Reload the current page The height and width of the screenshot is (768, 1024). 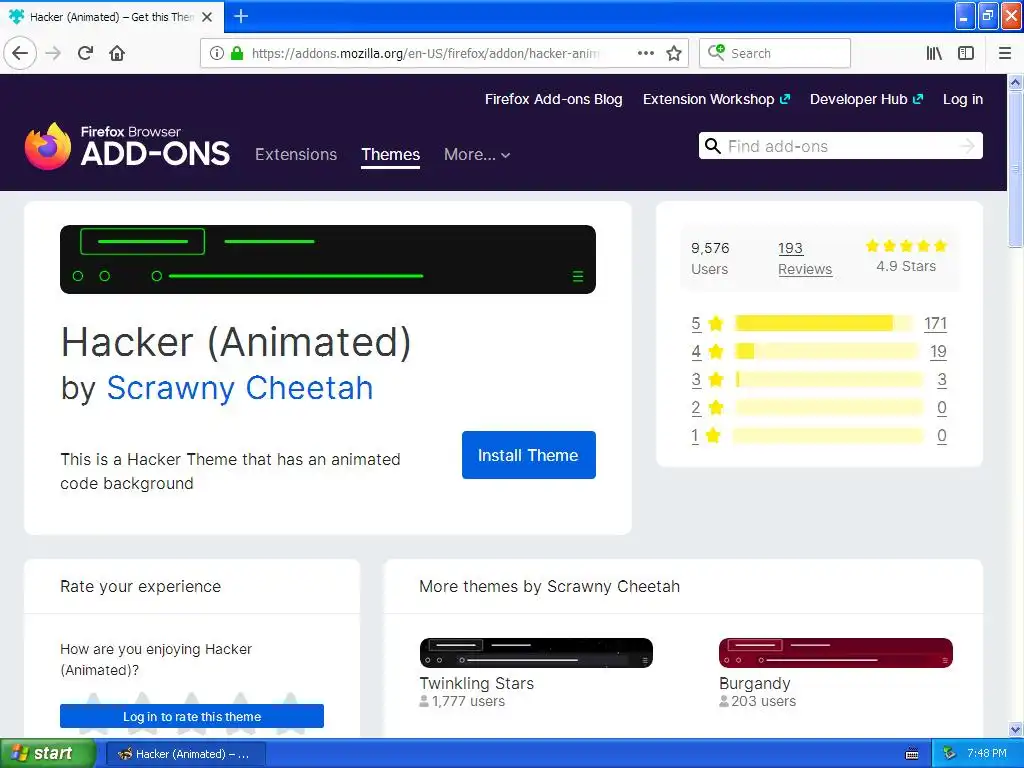click(x=85, y=53)
